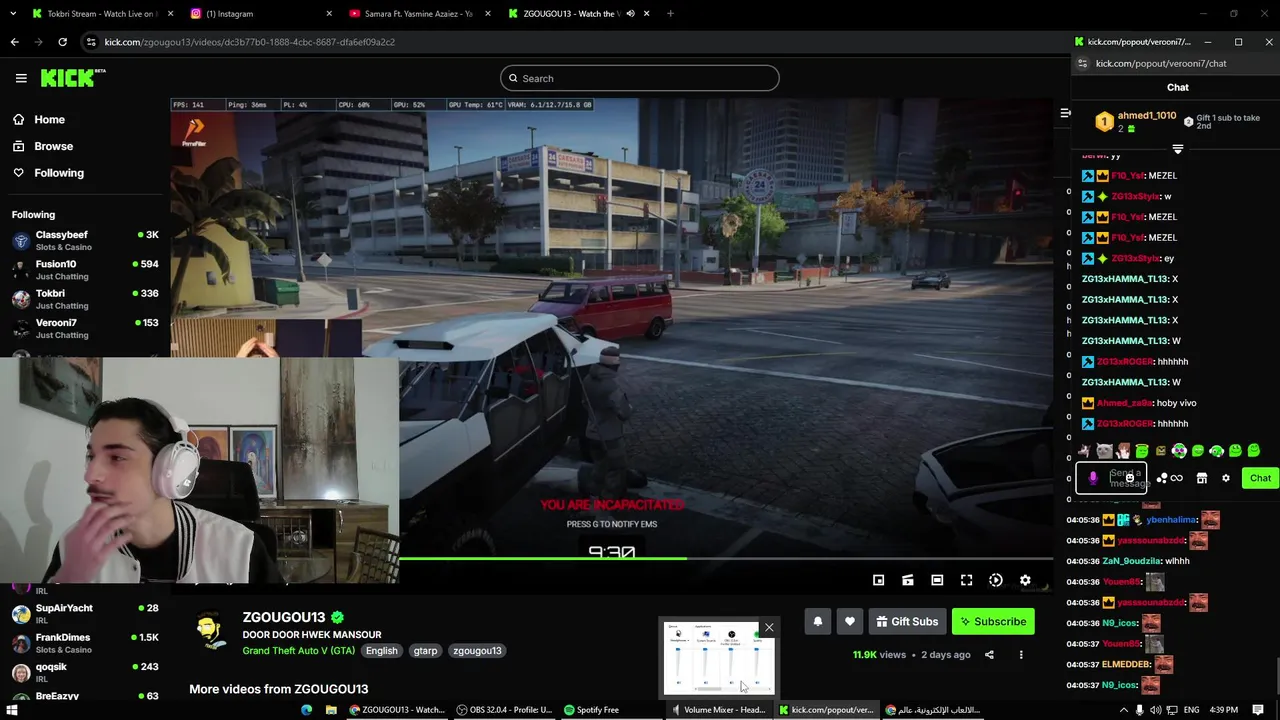The height and width of the screenshot is (720, 1280).
Task: Open the Volume Mixer preview thumbnail
Action: [x=718, y=658]
